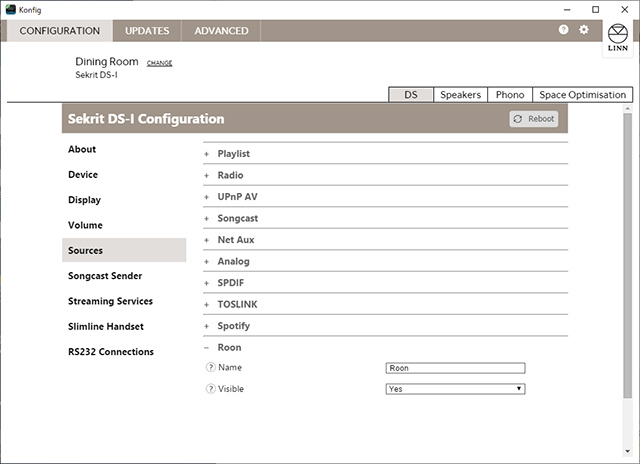Click the scrollbar up arrow
640x464 pixels.
coord(627,109)
